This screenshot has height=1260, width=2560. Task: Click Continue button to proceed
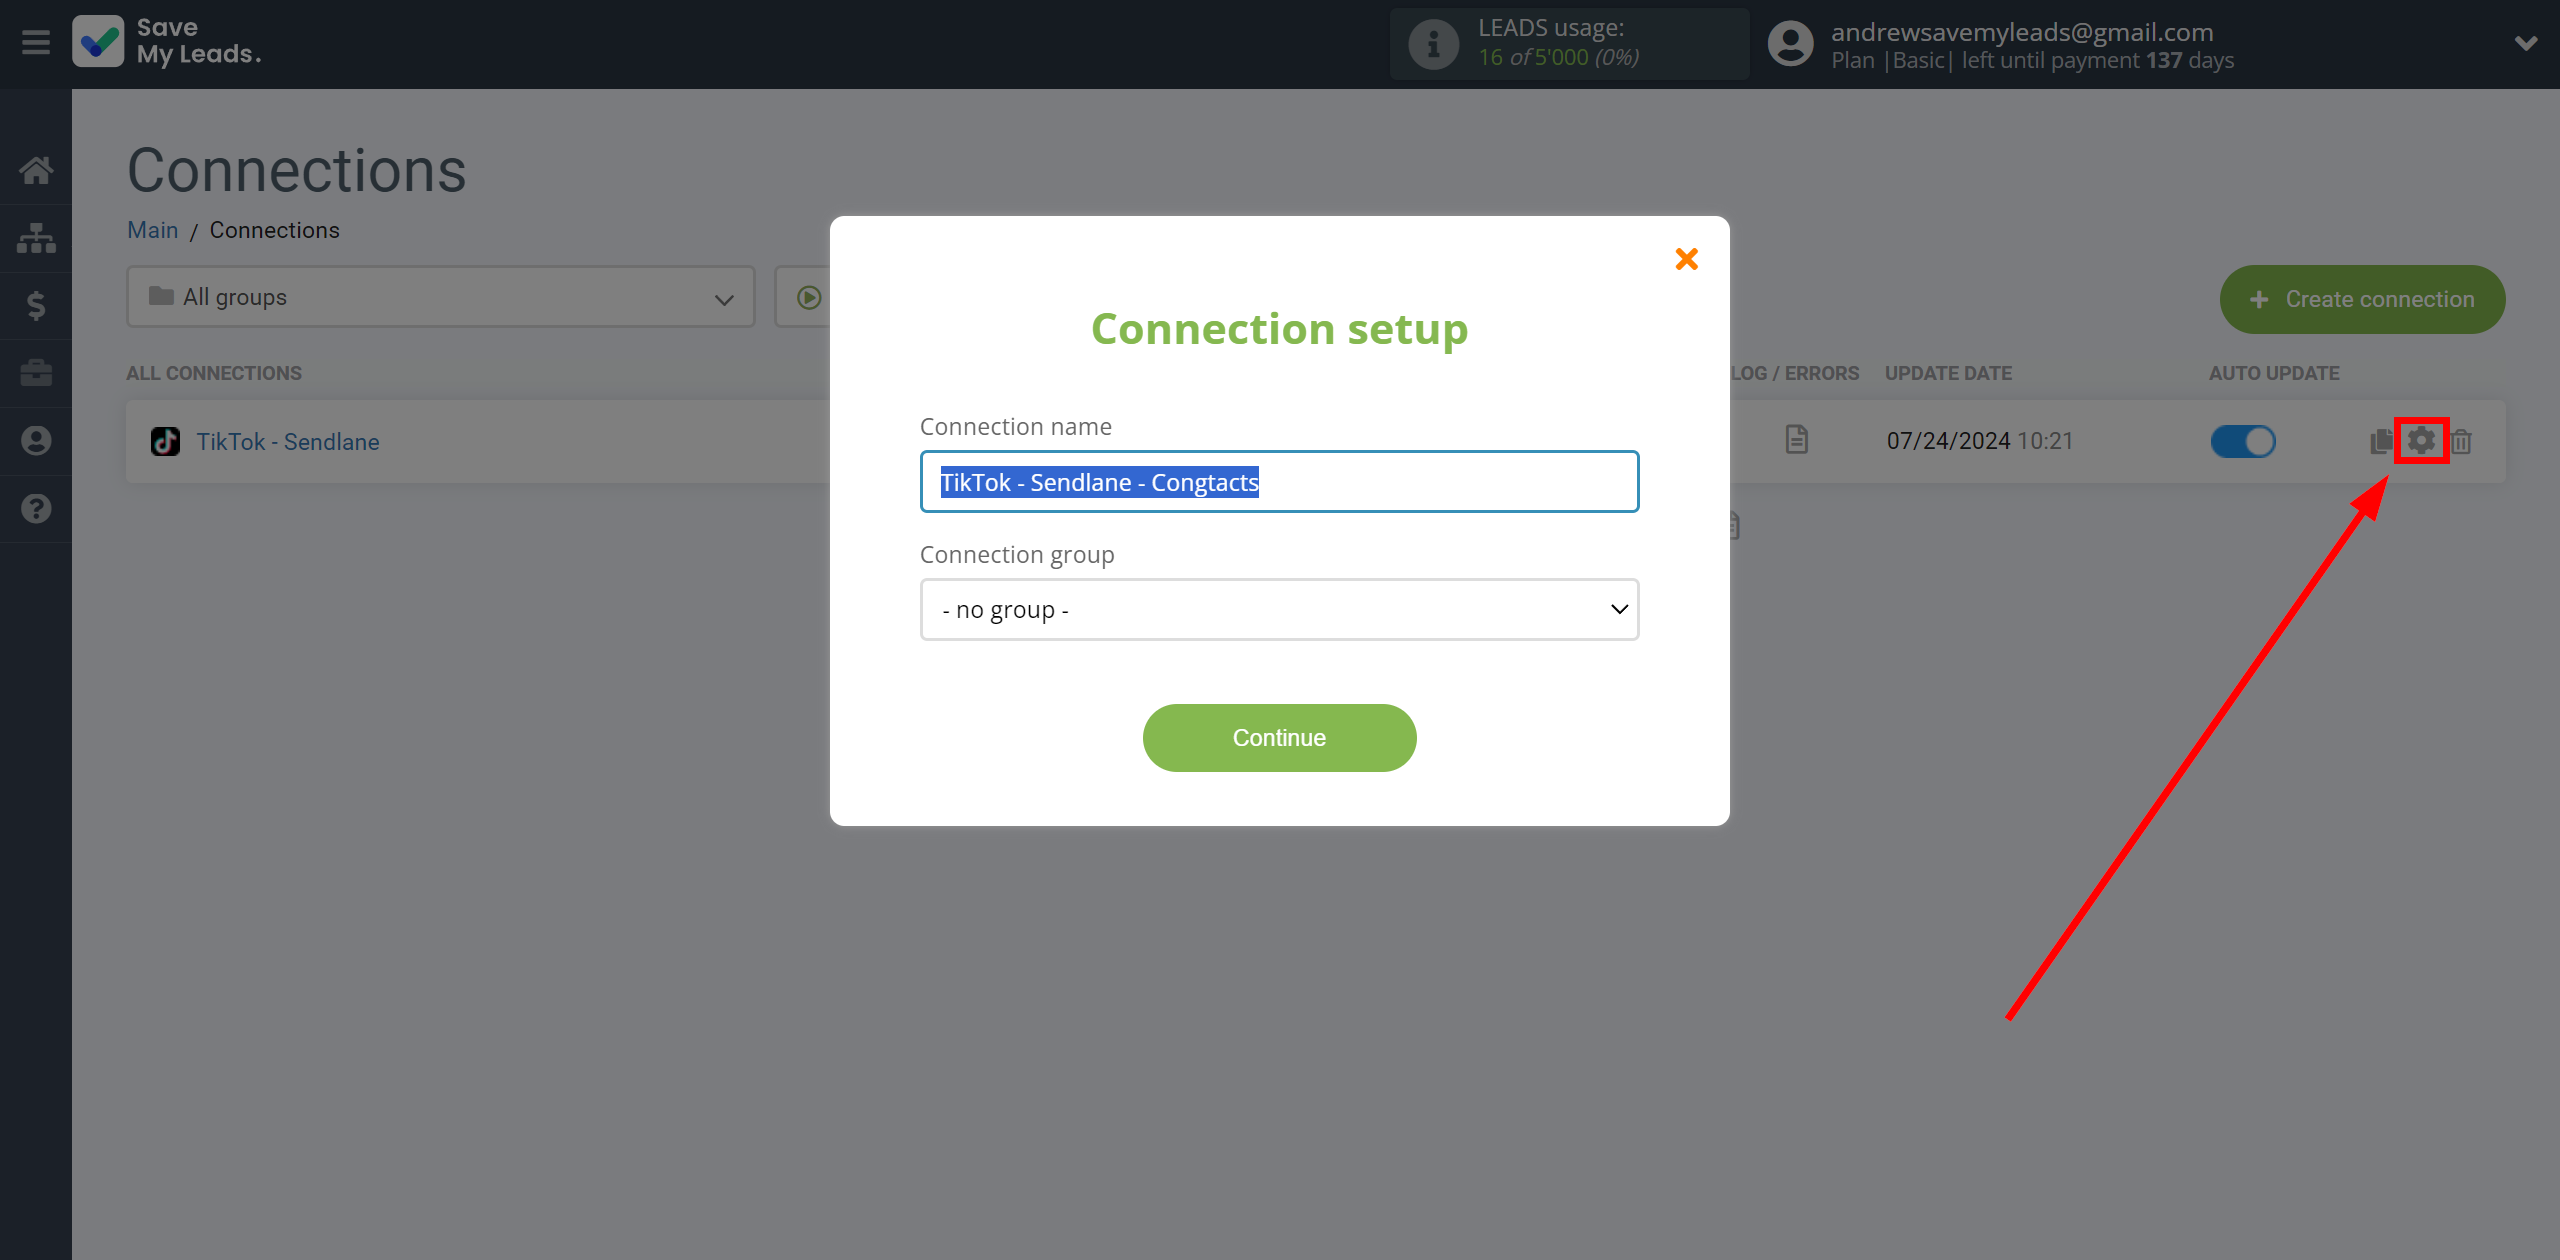coord(1280,738)
